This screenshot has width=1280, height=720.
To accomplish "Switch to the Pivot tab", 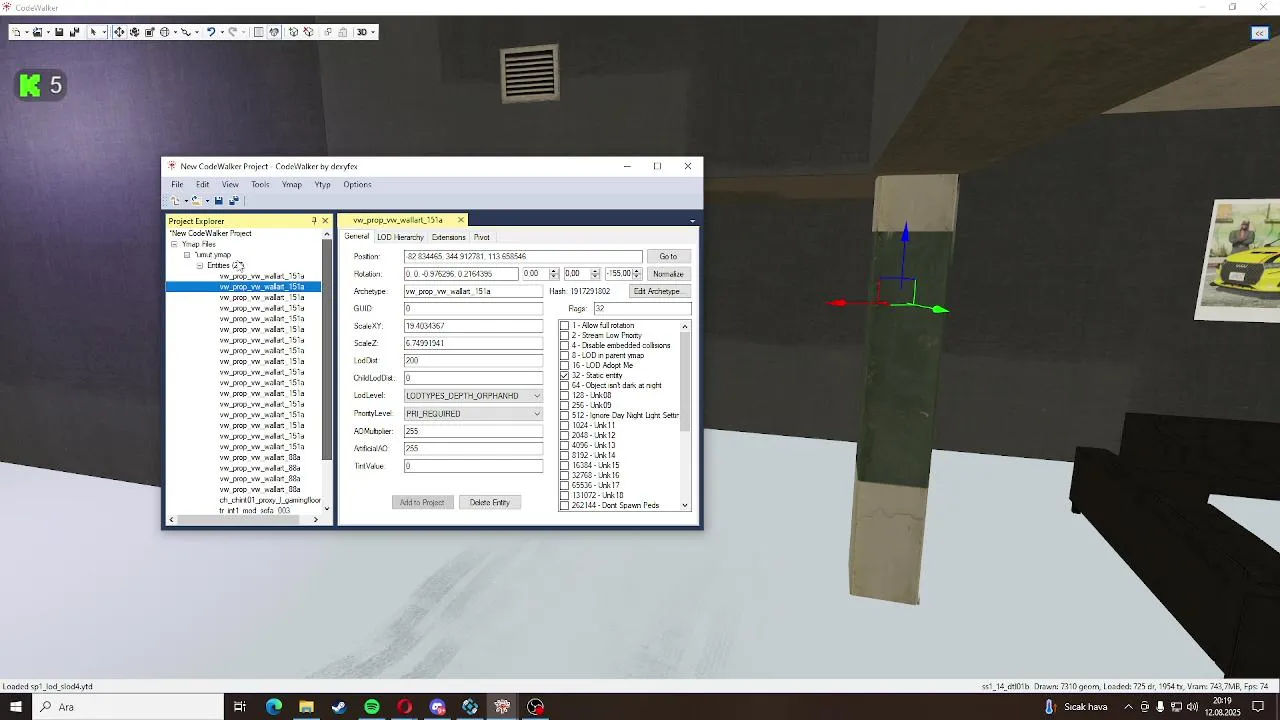I will coord(482,238).
